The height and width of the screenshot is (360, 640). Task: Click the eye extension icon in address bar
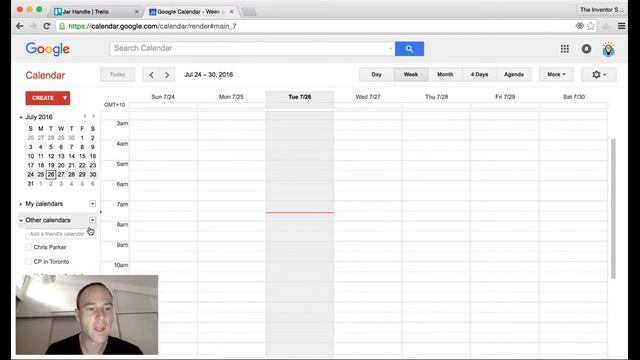tap(579, 26)
